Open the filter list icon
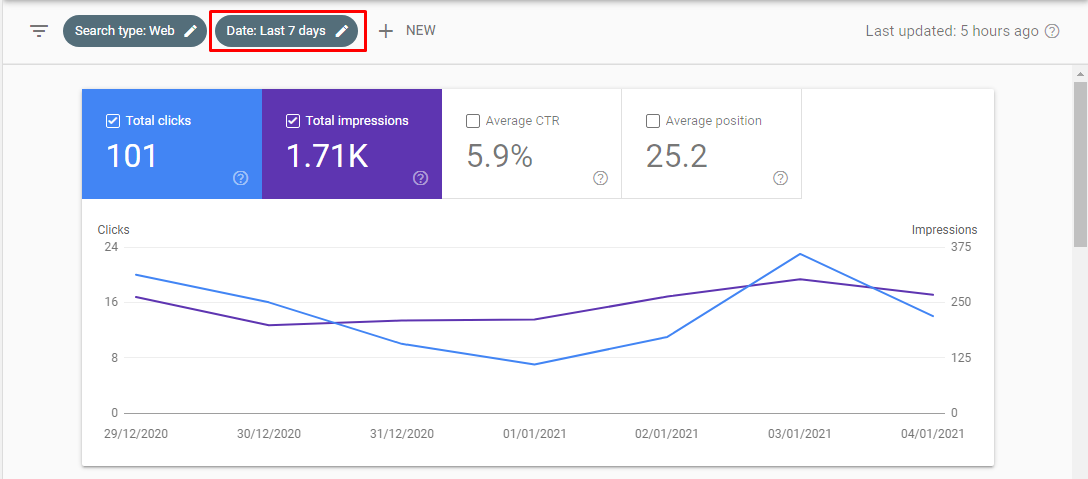This screenshot has width=1088, height=479. [39, 31]
